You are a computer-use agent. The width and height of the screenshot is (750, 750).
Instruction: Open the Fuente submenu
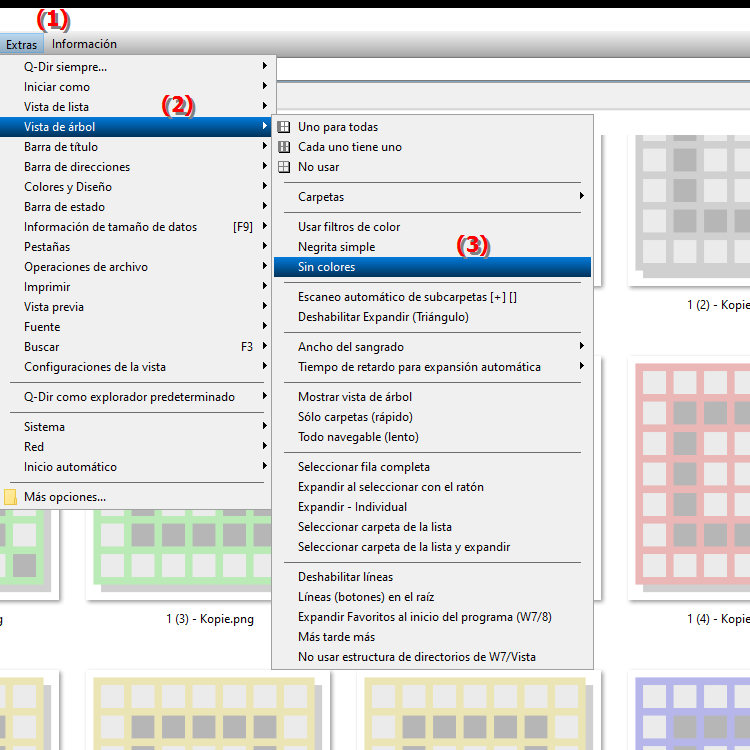136,327
